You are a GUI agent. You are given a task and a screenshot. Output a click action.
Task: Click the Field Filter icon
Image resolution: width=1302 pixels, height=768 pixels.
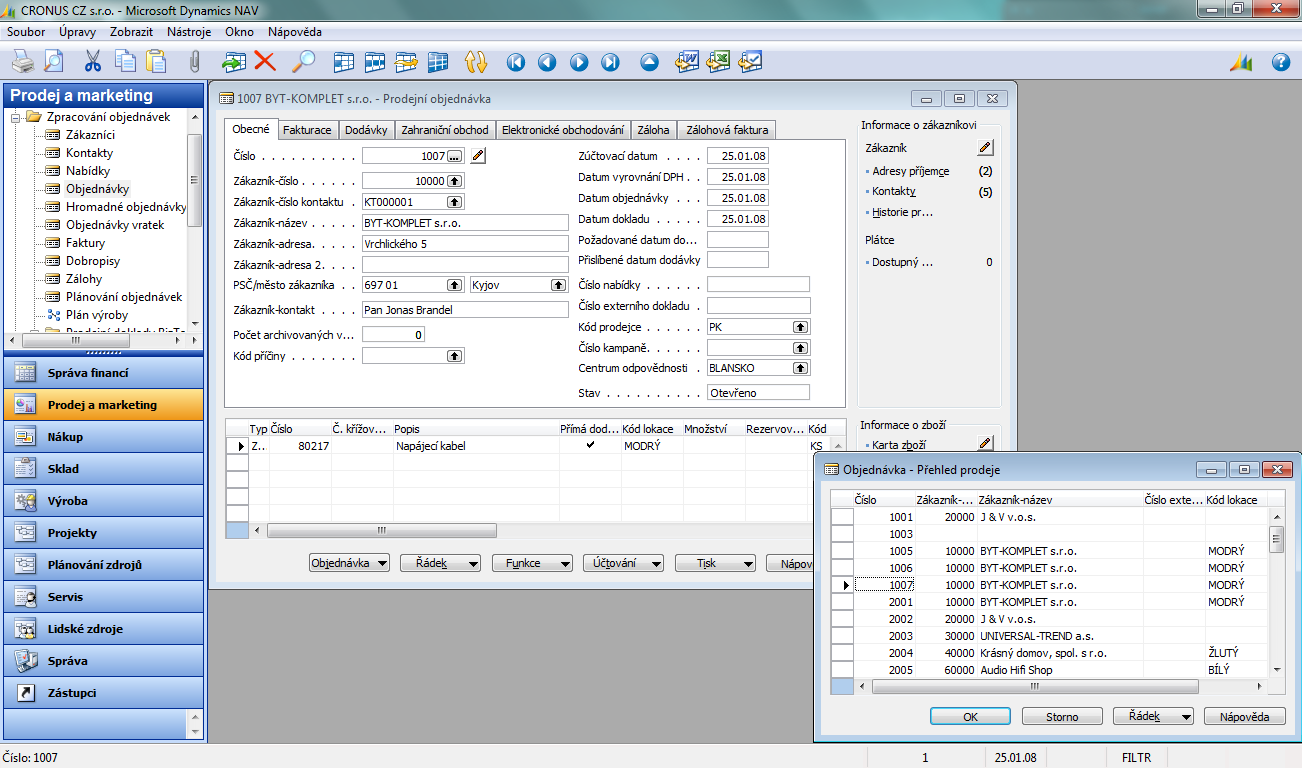tap(344, 62)
